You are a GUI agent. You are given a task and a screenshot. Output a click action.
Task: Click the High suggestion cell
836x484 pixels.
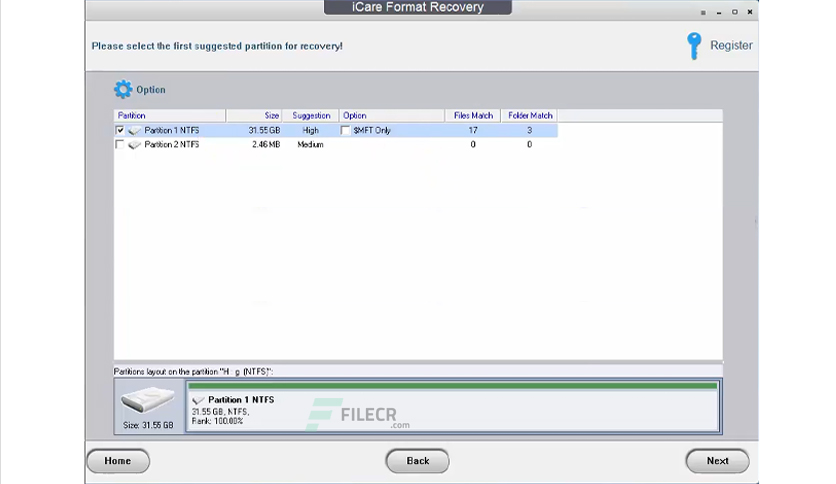pyautogui.click(x=310, y=130)
